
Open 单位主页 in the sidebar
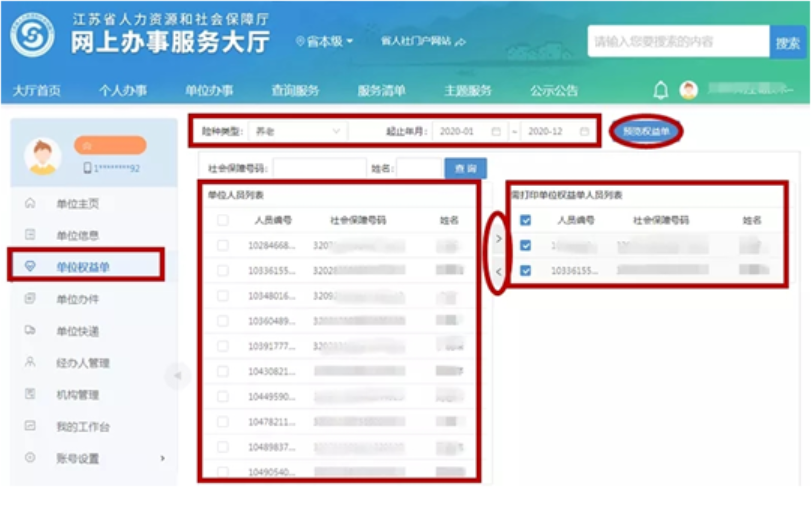coord(78,204)
